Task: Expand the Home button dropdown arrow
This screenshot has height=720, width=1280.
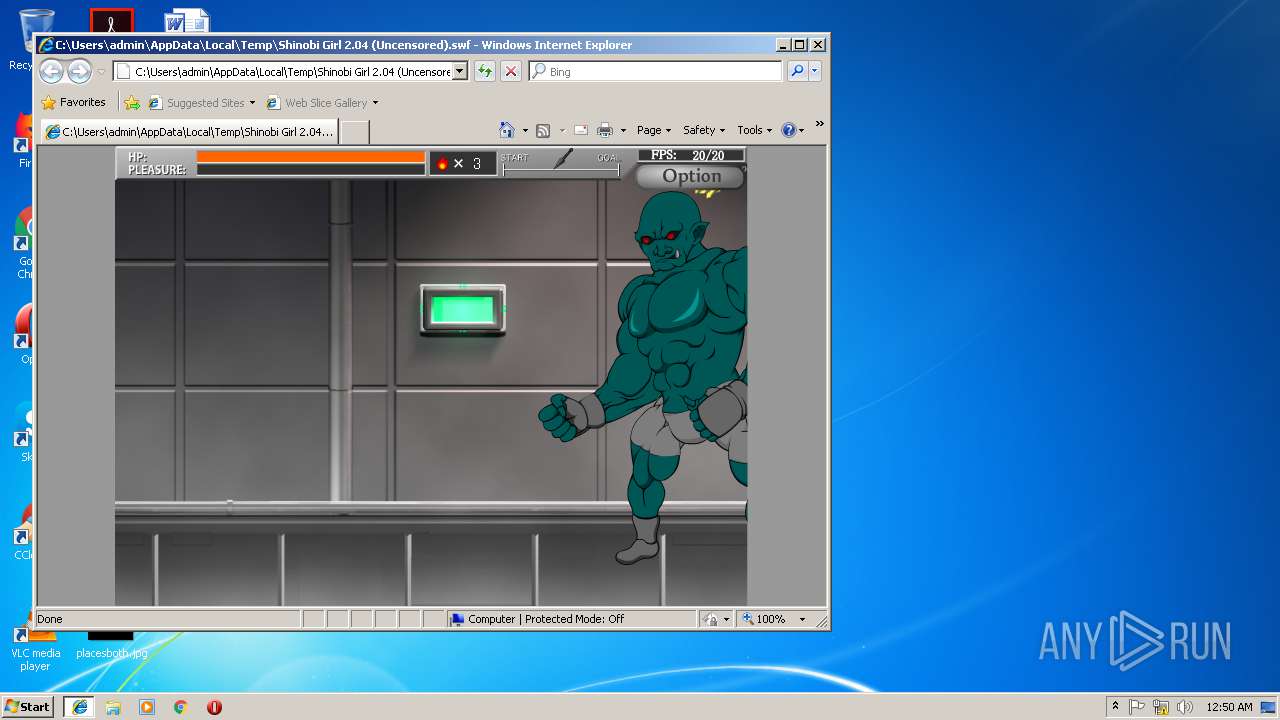Action: pyautogui.click(x=525, y=130)
